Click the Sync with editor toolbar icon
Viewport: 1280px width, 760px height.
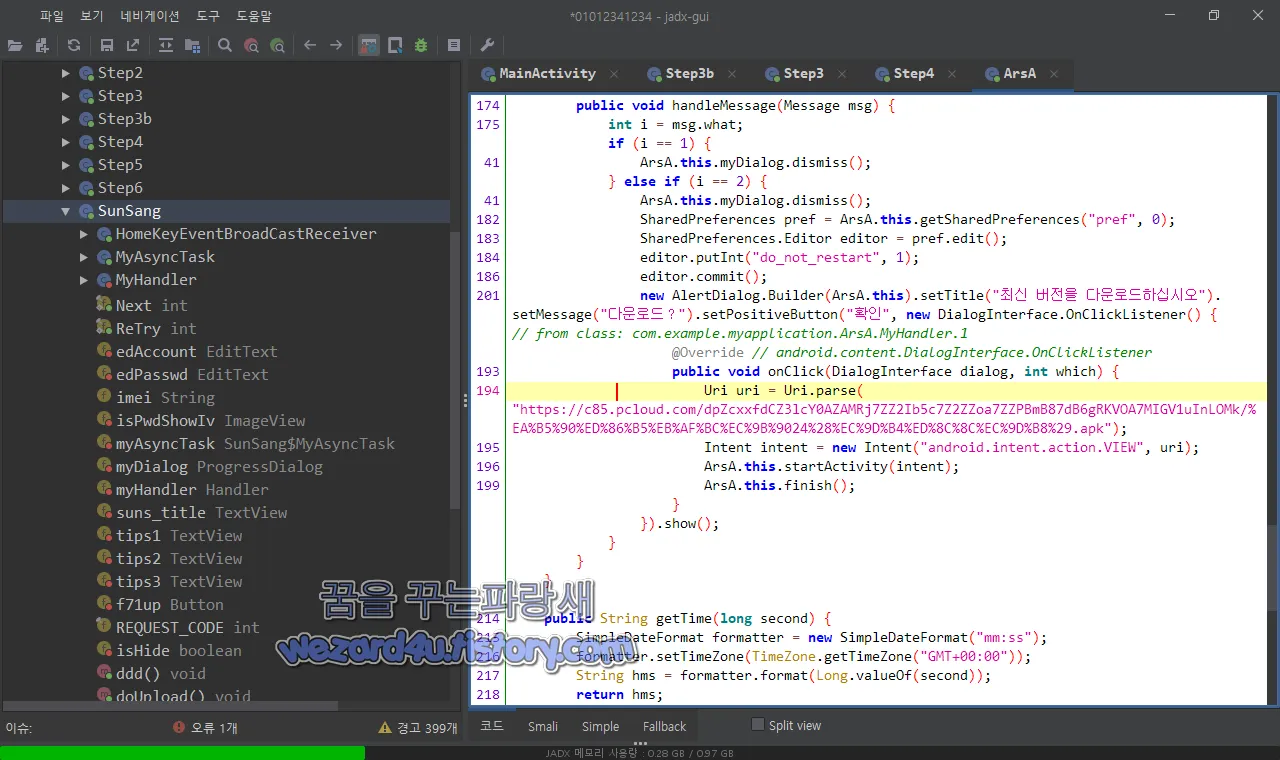coord(166,45)
